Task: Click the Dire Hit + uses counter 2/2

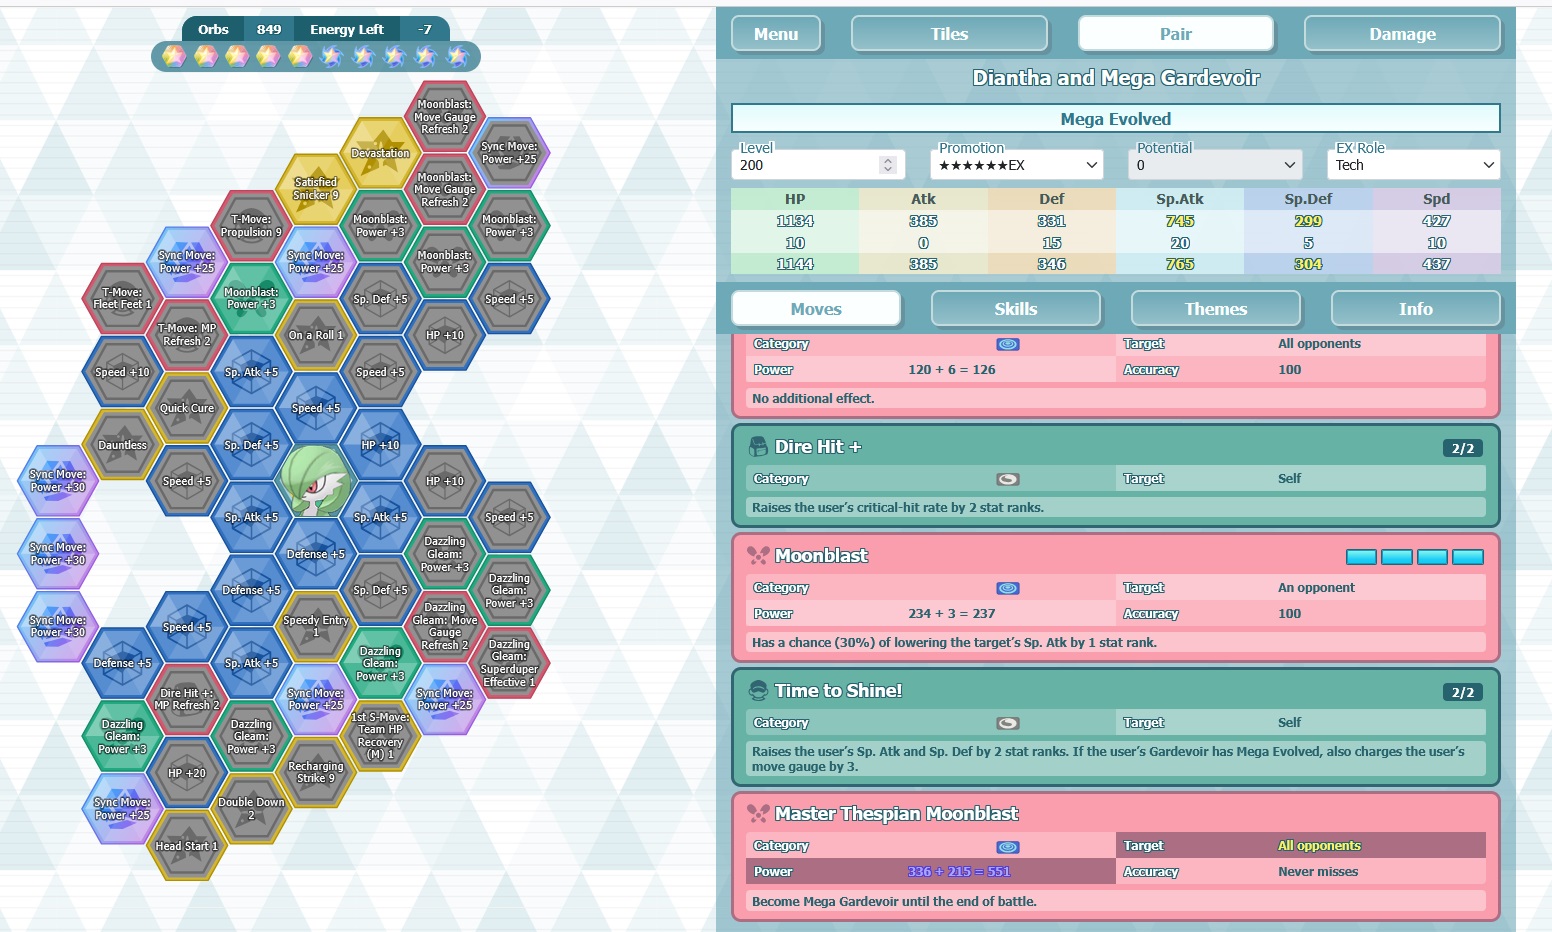Action: (1463, 448)
